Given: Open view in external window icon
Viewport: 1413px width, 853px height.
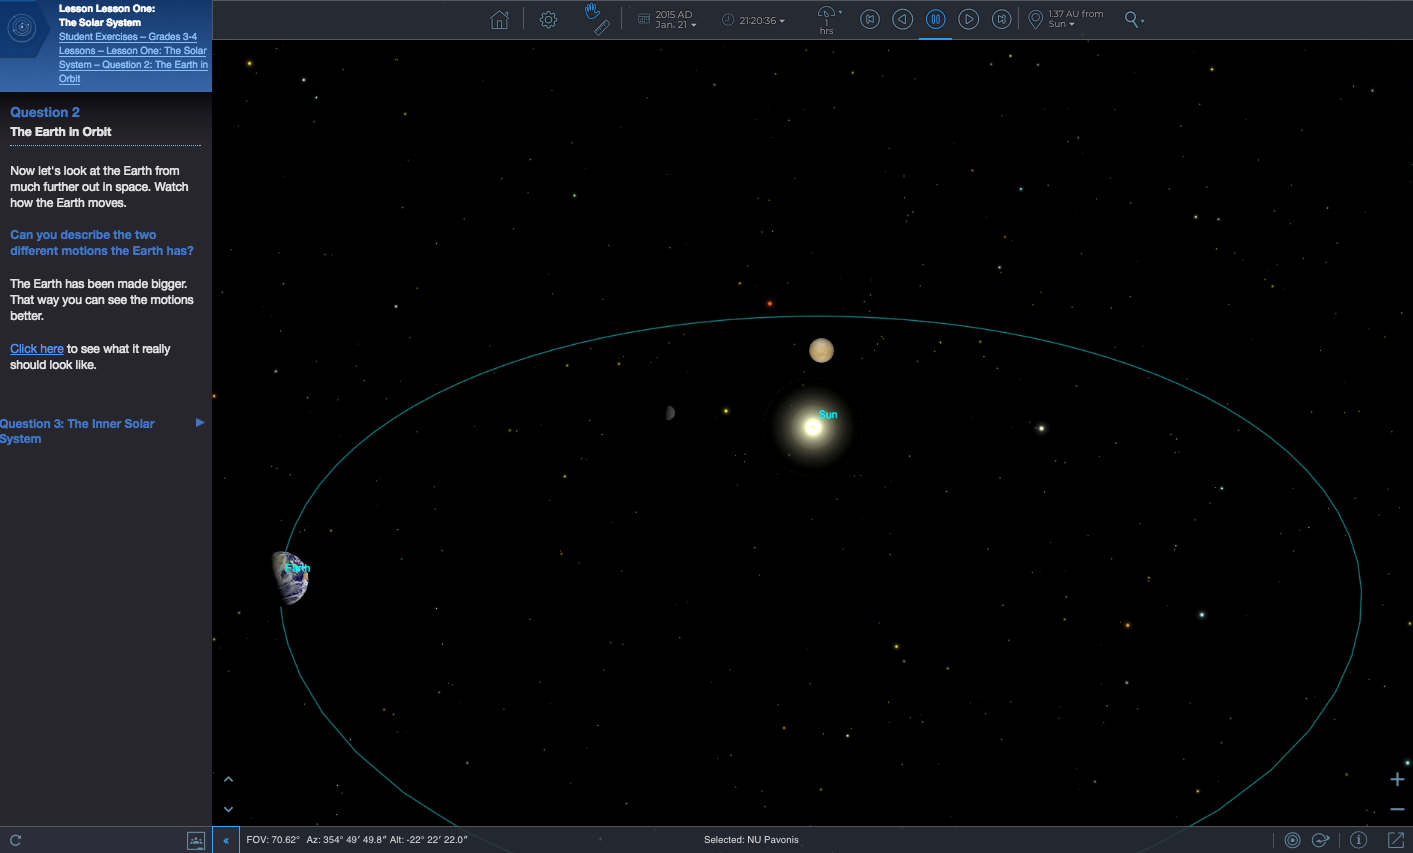Looking at the screenshot, I should (x=1396, y=840).
